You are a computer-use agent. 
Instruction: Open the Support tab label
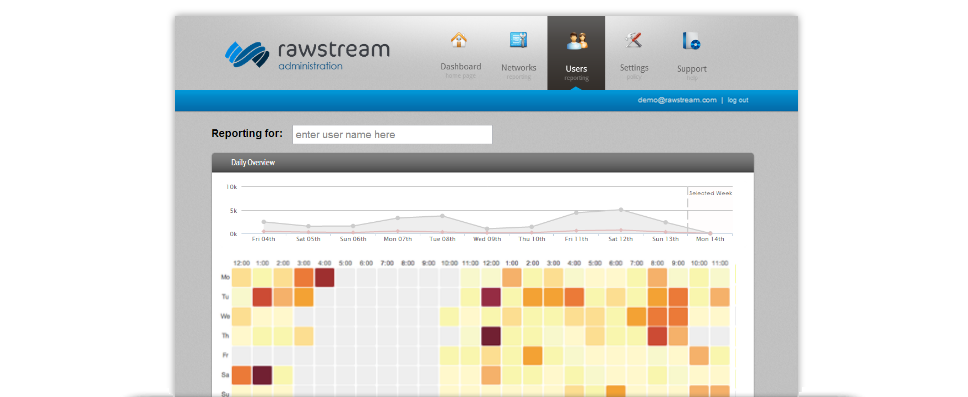tap(691, 69)
